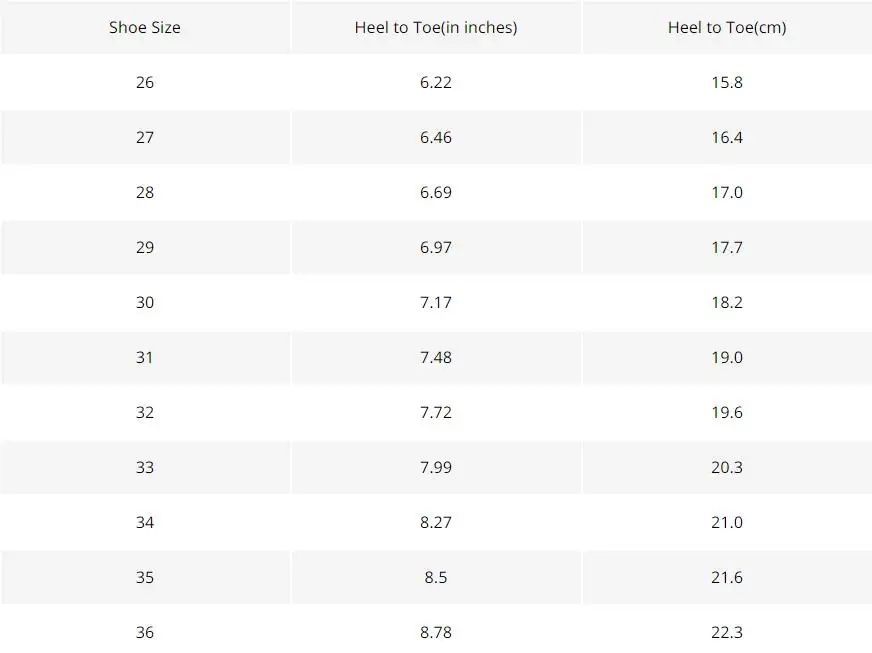
Task: Select shoe size 26 cell
Action: pyautogui.click(x=145, y=82)
